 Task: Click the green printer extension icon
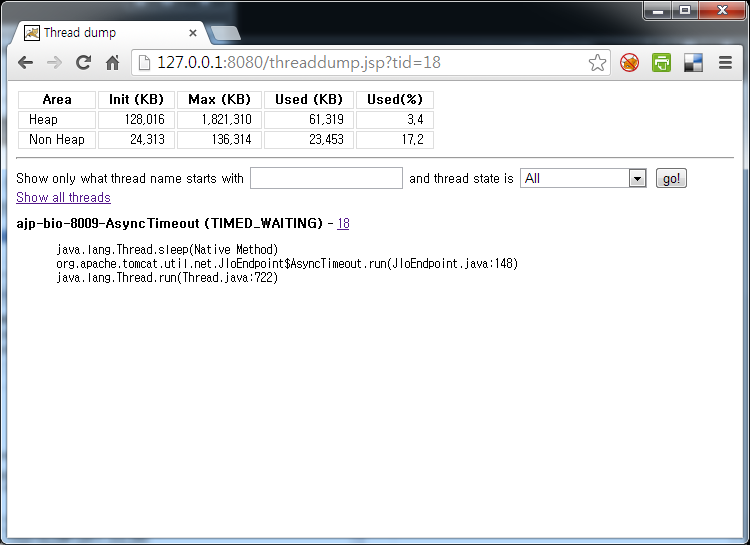[x=661, y=63]
